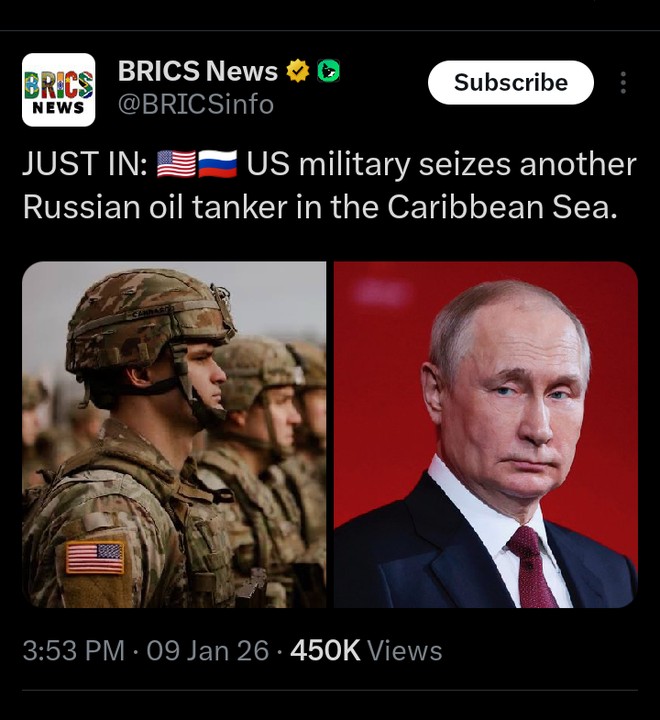
Task: Open the BRICS News profile avatar
Action: (58, 90)
